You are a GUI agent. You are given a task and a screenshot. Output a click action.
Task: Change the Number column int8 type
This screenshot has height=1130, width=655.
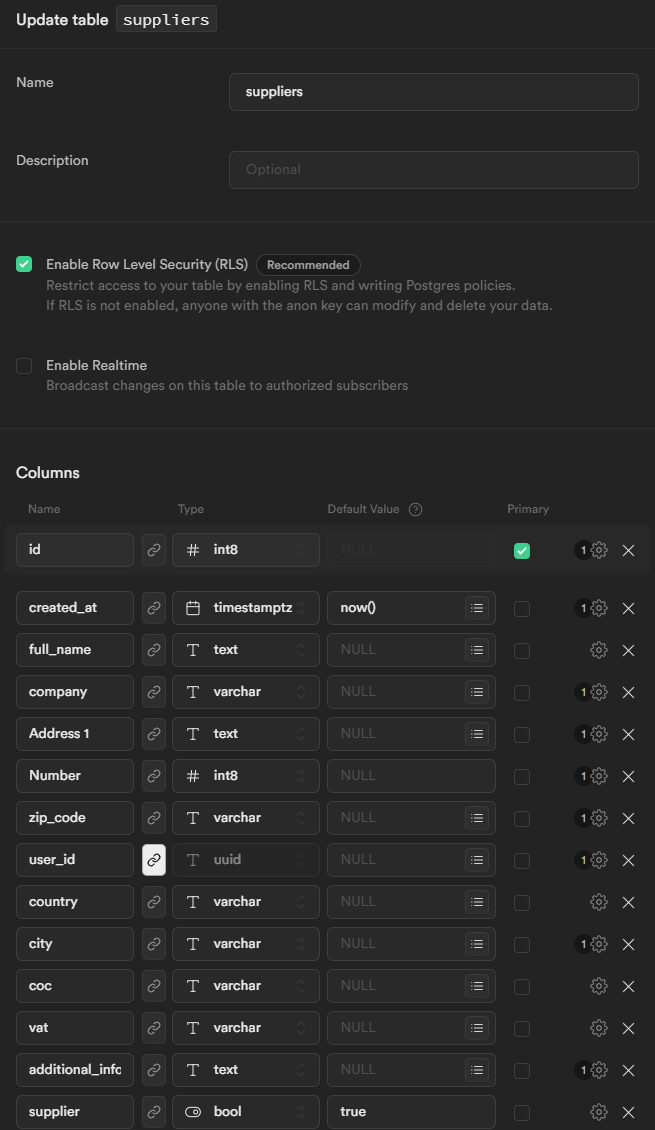[x=246, y=776]
